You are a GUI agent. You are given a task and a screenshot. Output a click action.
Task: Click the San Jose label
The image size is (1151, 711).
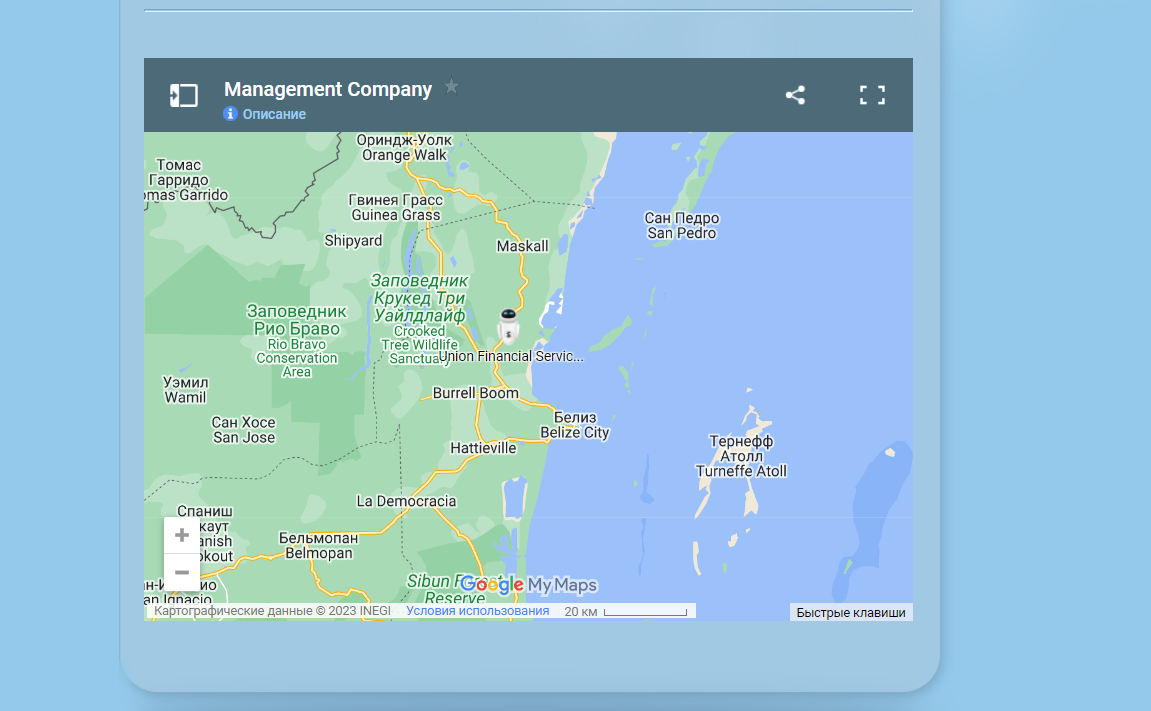pyautogui.click(x=244, y=430)
